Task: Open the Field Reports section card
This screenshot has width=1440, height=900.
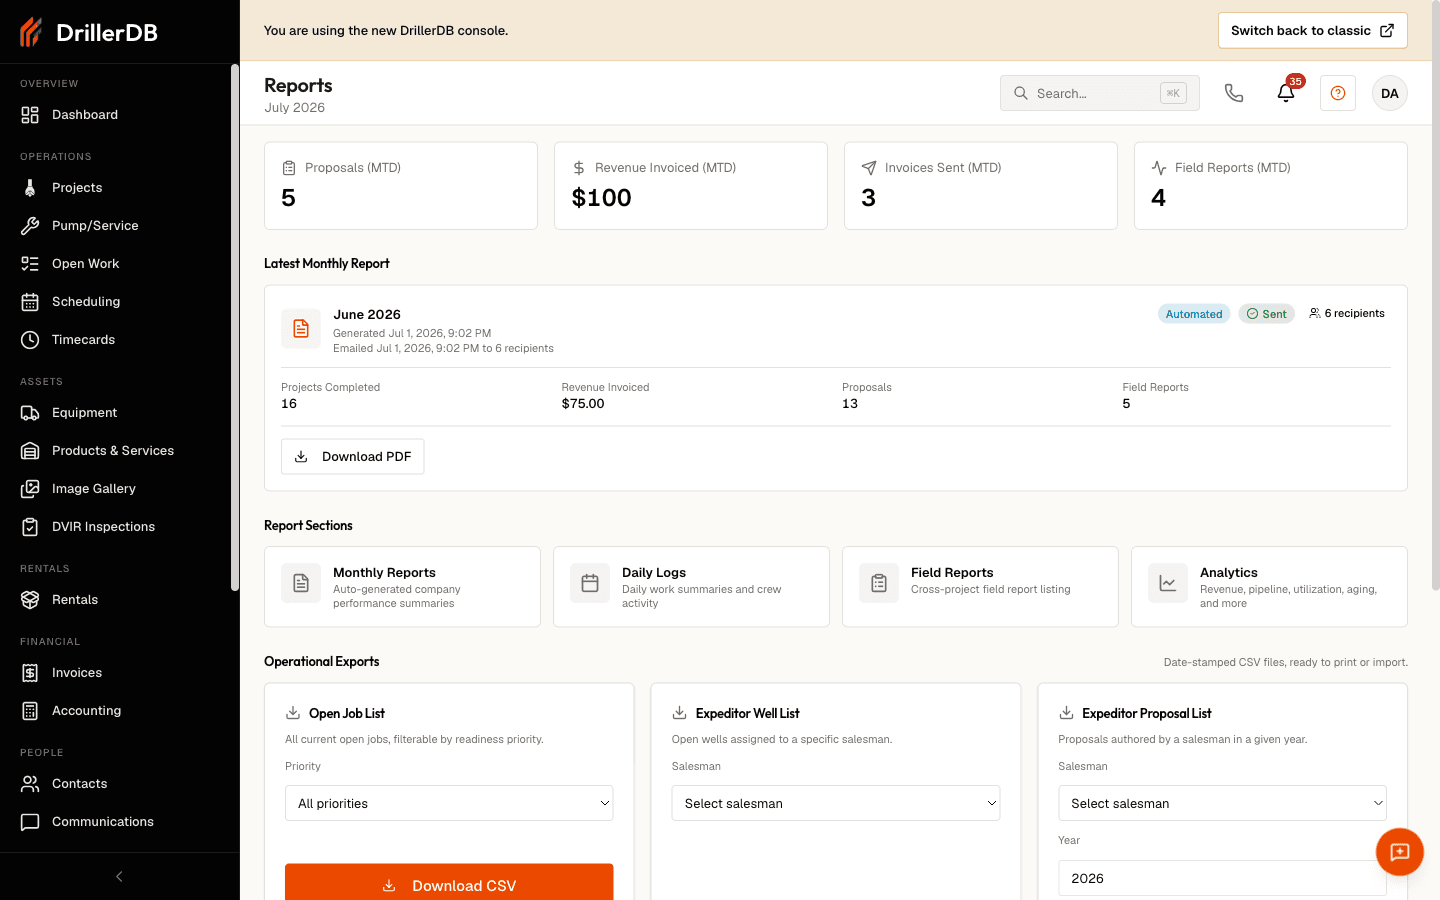Action: click(980, 587)
